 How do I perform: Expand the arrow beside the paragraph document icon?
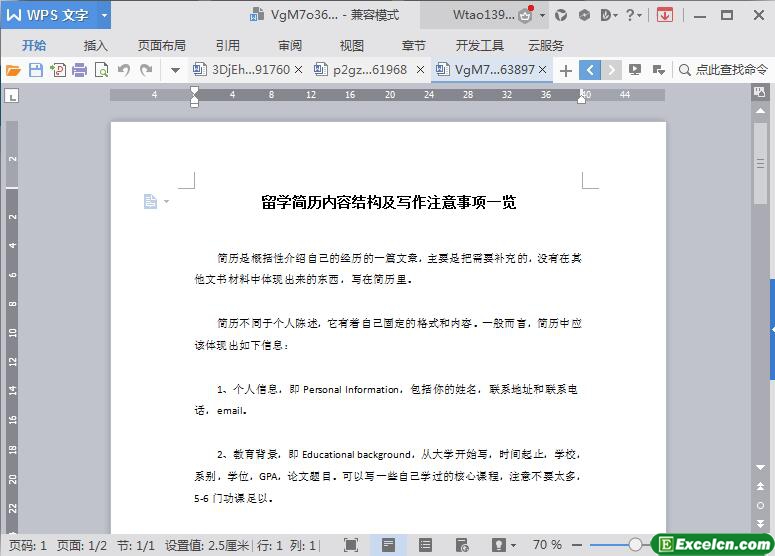(167, 202)
